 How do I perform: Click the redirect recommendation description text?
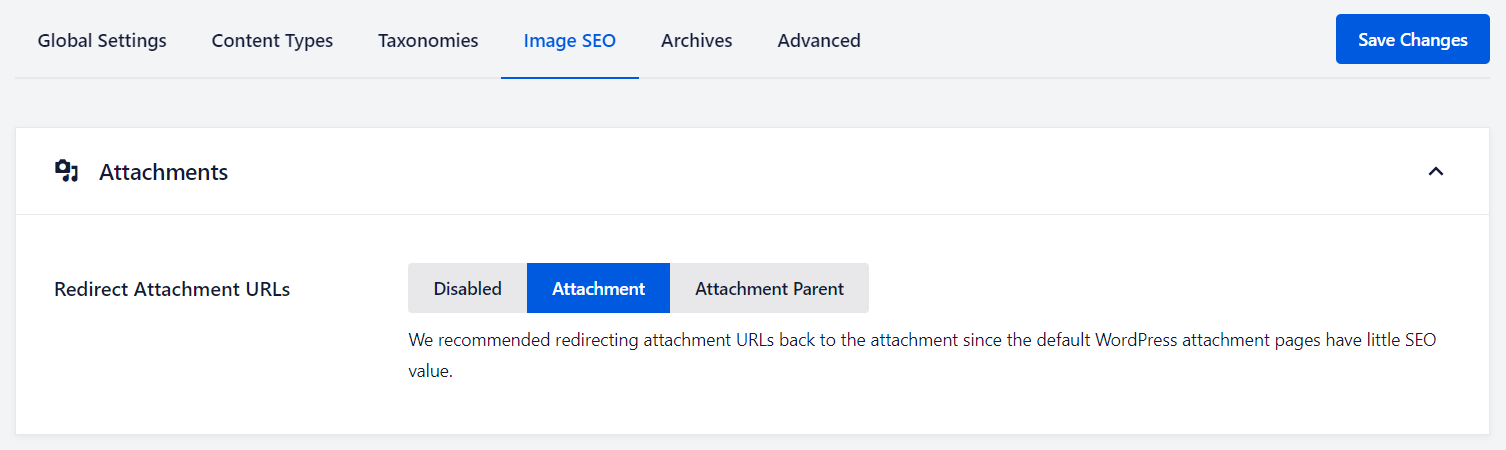(700, 340)
